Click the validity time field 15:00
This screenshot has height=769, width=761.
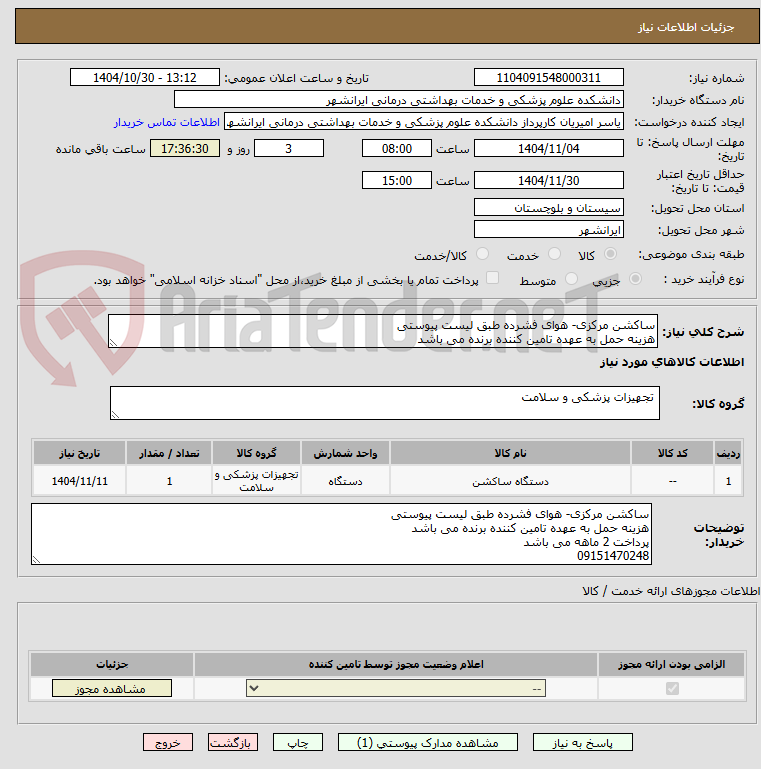tap(397, 180)
